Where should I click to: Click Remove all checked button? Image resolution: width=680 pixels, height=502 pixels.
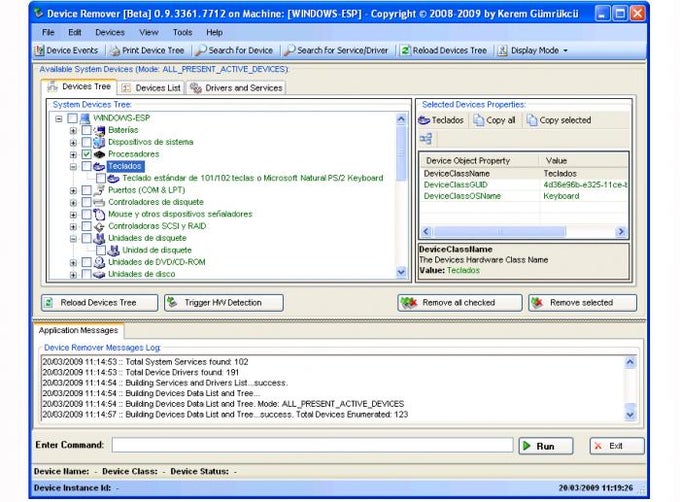460,303
